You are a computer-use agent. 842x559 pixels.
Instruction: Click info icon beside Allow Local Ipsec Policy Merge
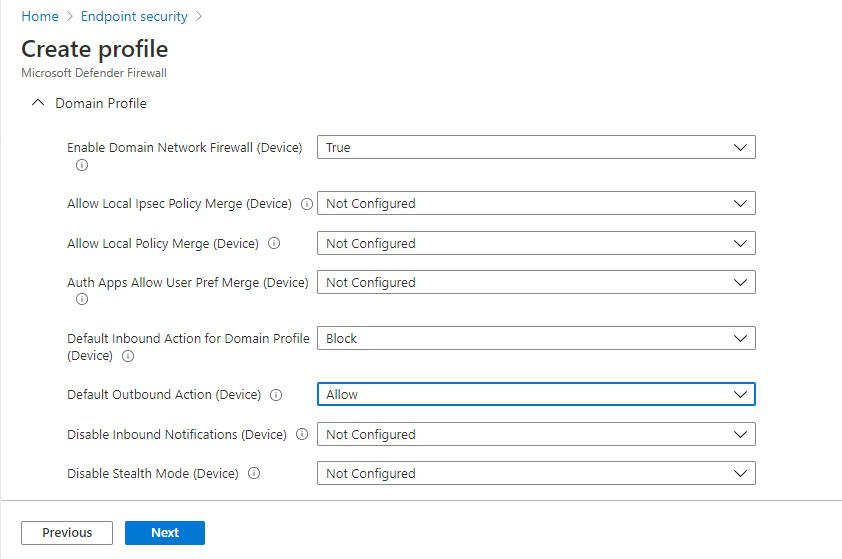click(307, 204)
